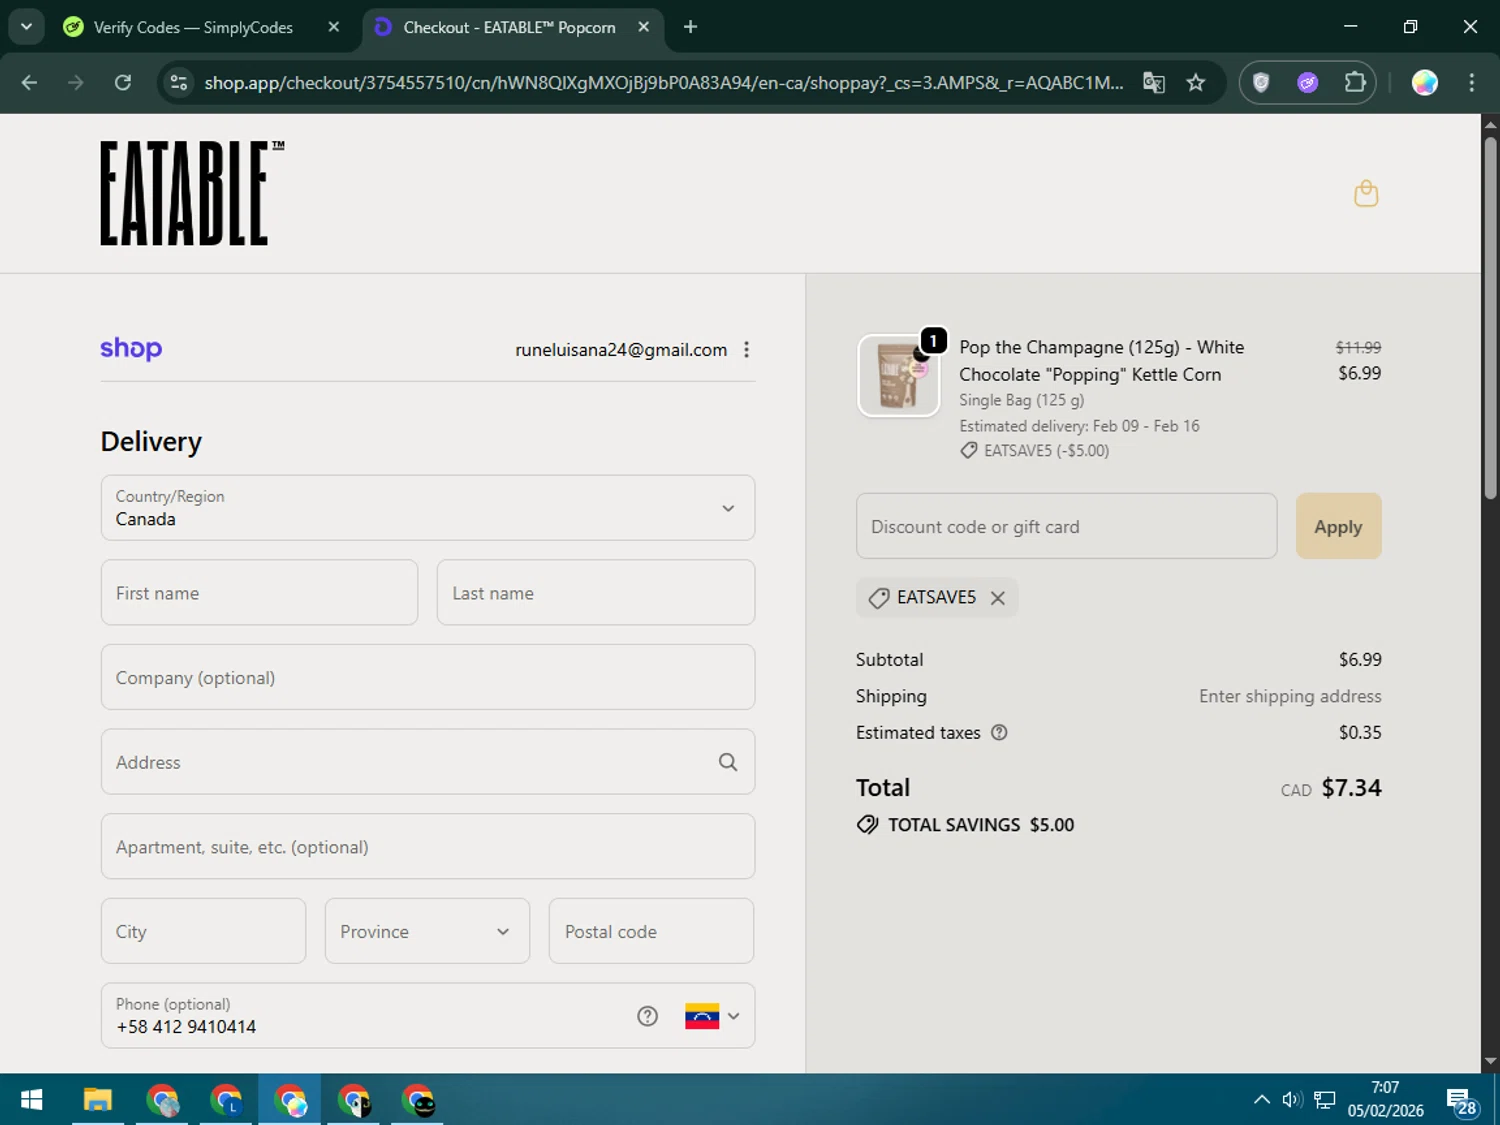1500x1125 pixels.
Task: Open Windows Start menu
Action: [x=32, y=1100]
